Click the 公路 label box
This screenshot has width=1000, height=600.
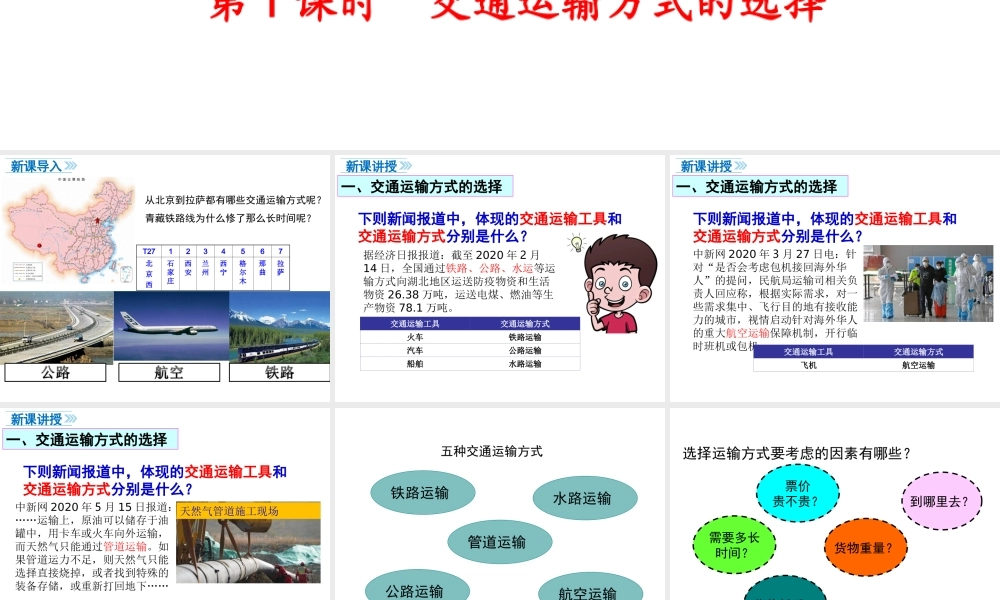tap(55, 372)
